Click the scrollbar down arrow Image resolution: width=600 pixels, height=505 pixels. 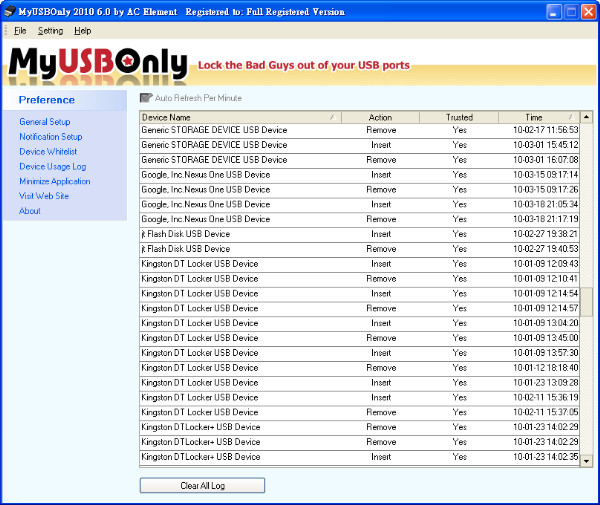point(586,461)
